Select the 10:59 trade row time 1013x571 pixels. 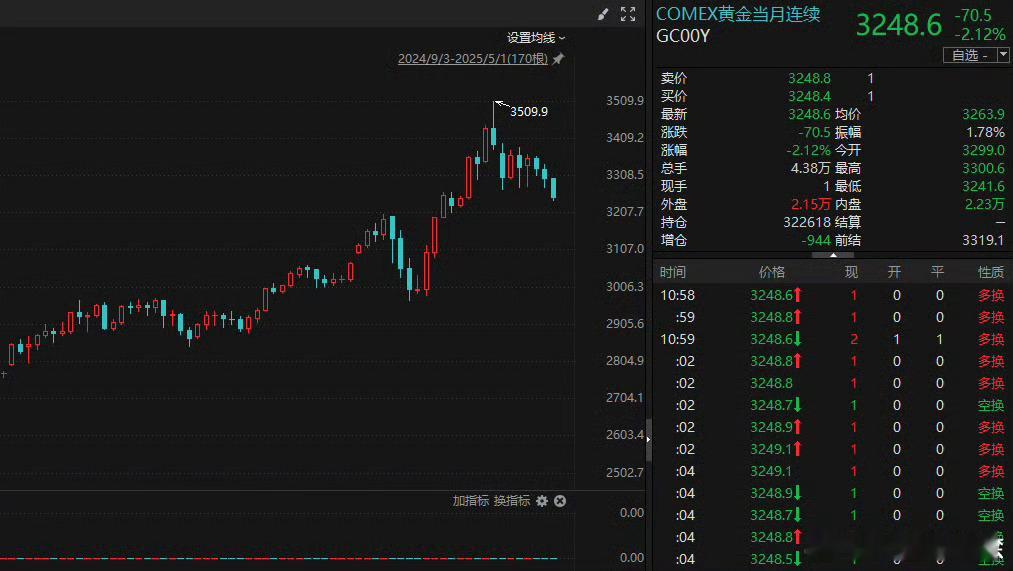(x=677, y=339)
